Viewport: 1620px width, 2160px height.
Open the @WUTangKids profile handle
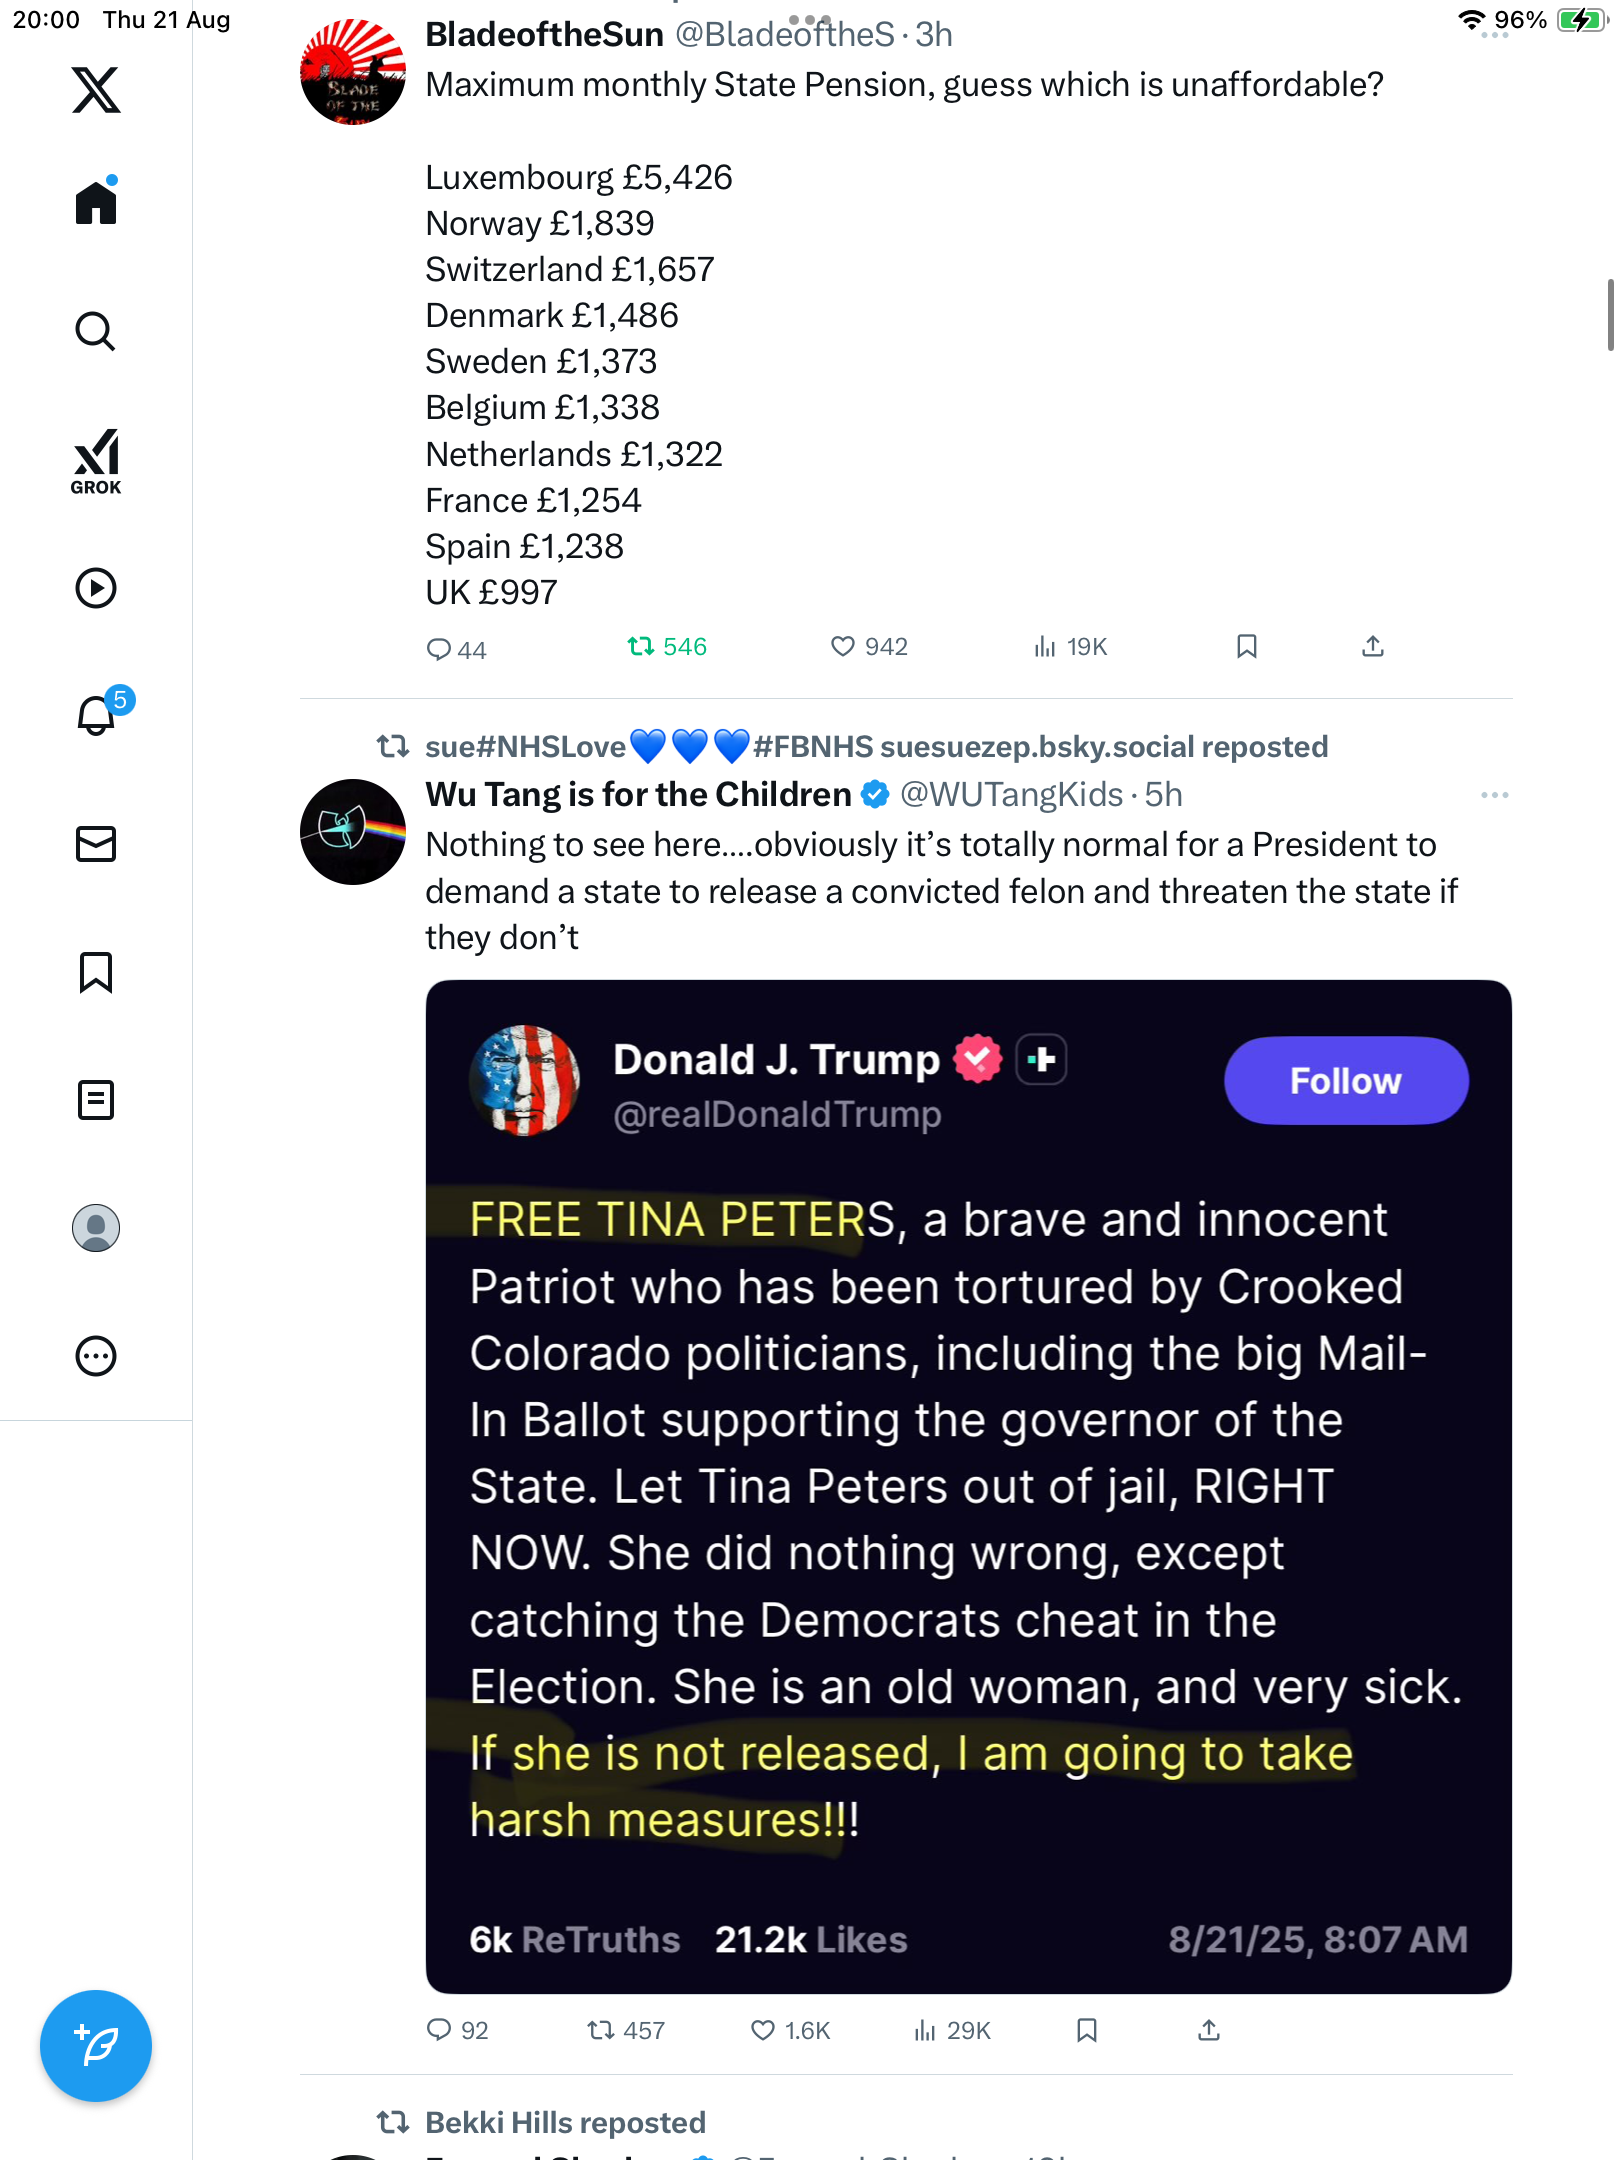1011,795
